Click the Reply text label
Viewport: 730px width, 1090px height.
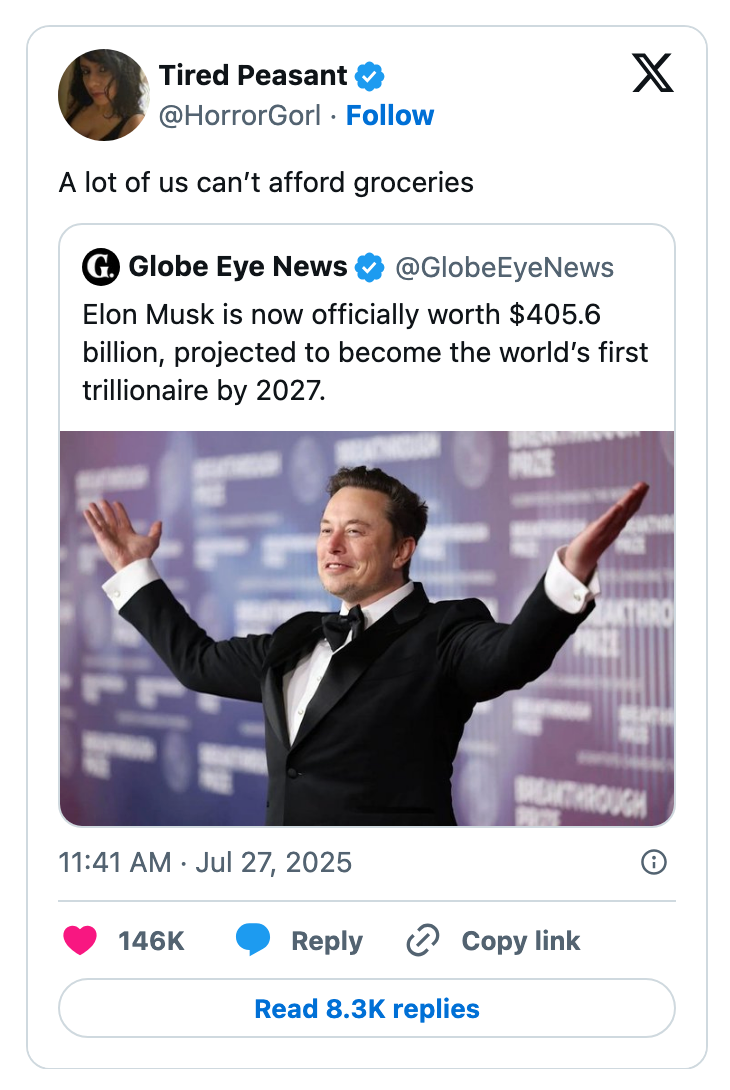coord(326,941)
